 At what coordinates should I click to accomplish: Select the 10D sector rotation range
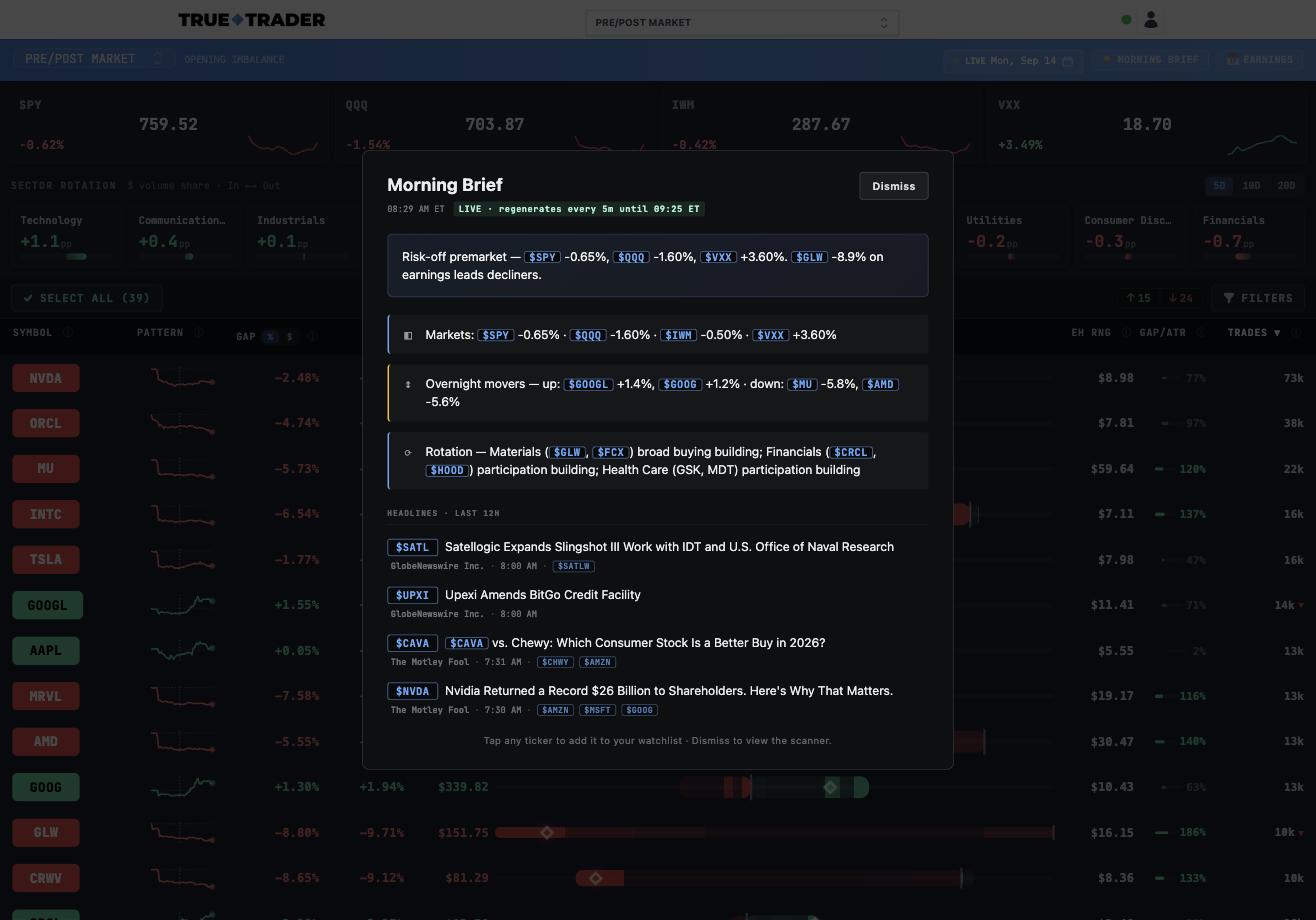[1251, 185]
